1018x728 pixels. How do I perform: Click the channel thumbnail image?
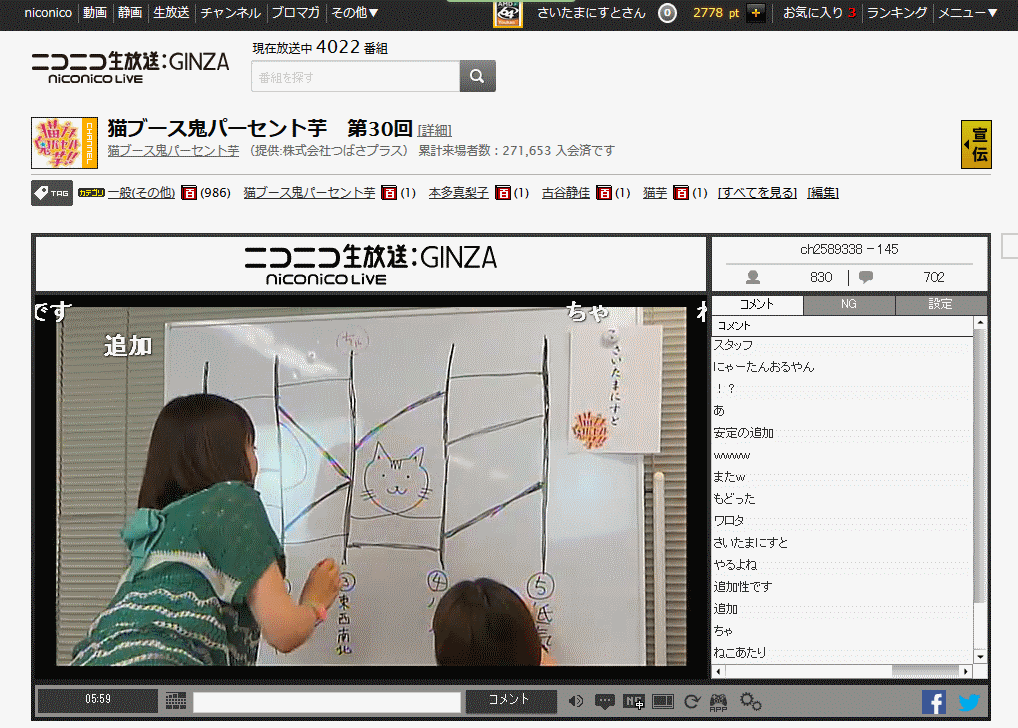click(x=64, y=143)
